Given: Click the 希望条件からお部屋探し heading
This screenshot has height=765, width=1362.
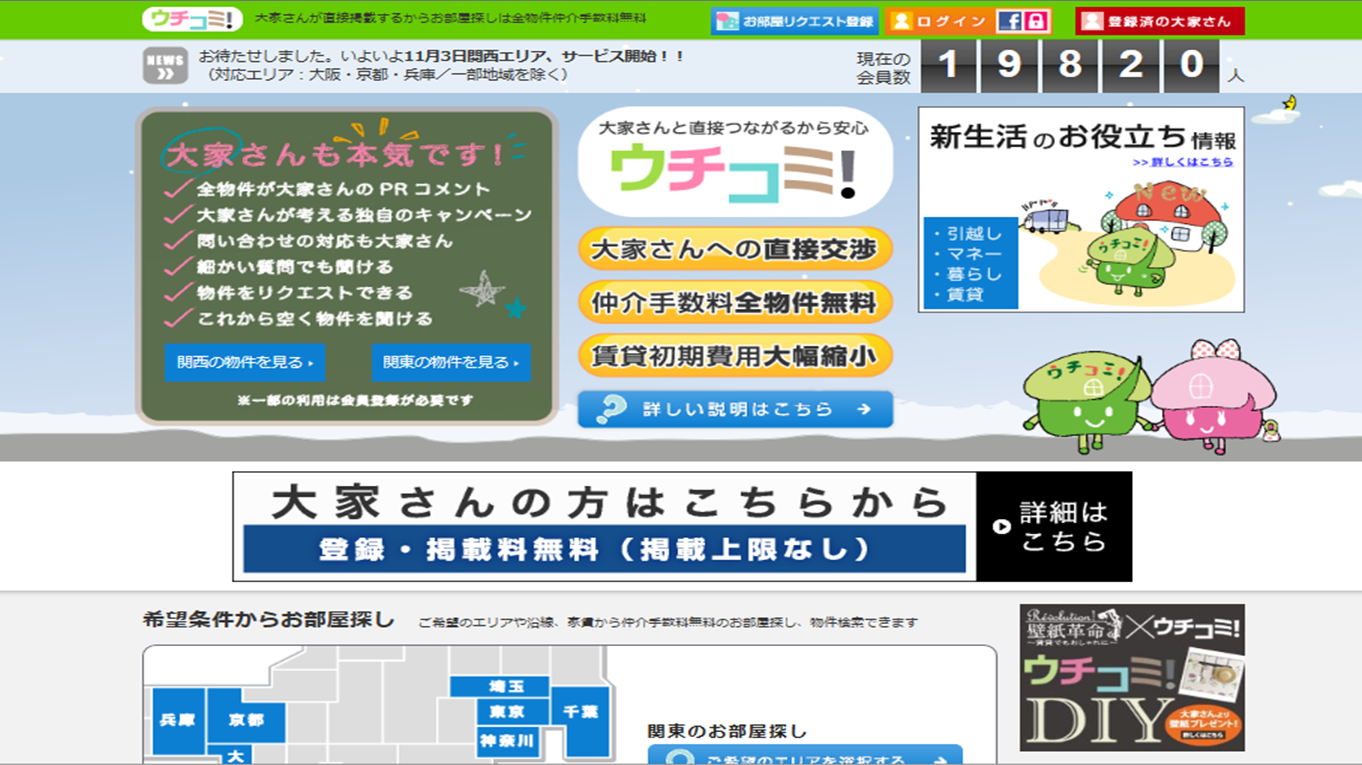Looking at the screenshot, I should 269,620.
